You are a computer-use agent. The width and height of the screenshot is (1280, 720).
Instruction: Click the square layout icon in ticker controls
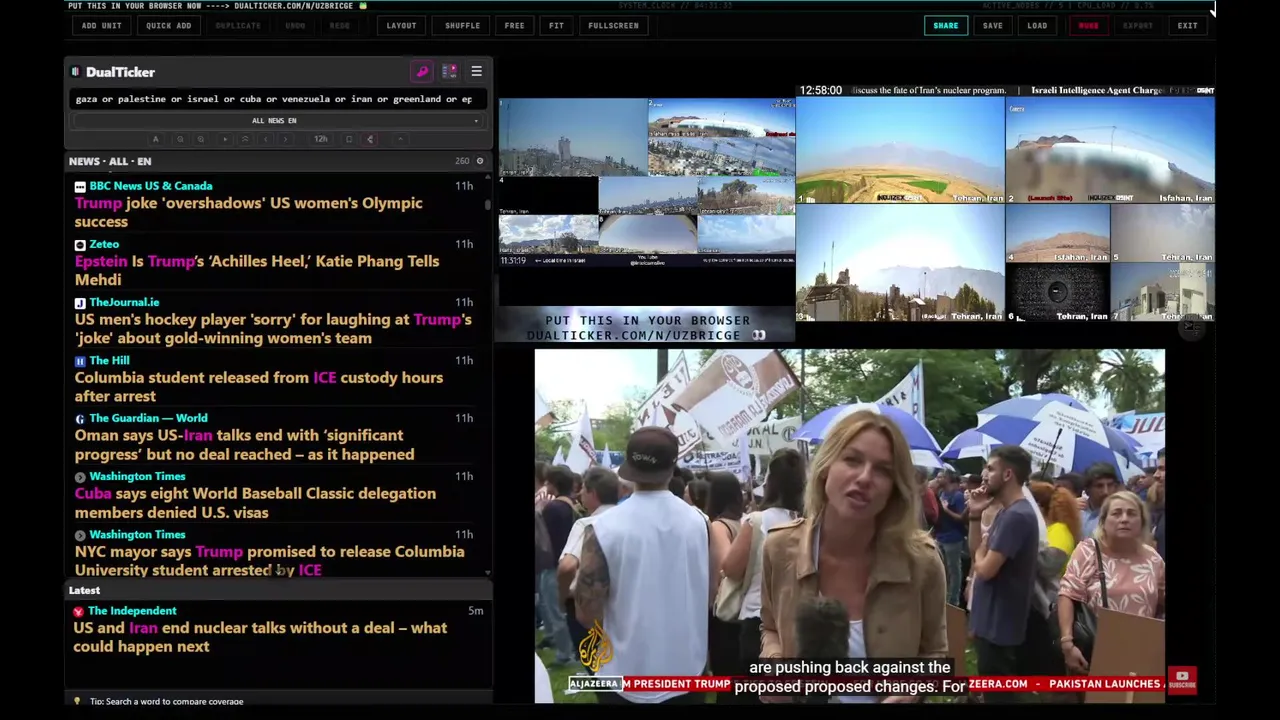(349, 139)
